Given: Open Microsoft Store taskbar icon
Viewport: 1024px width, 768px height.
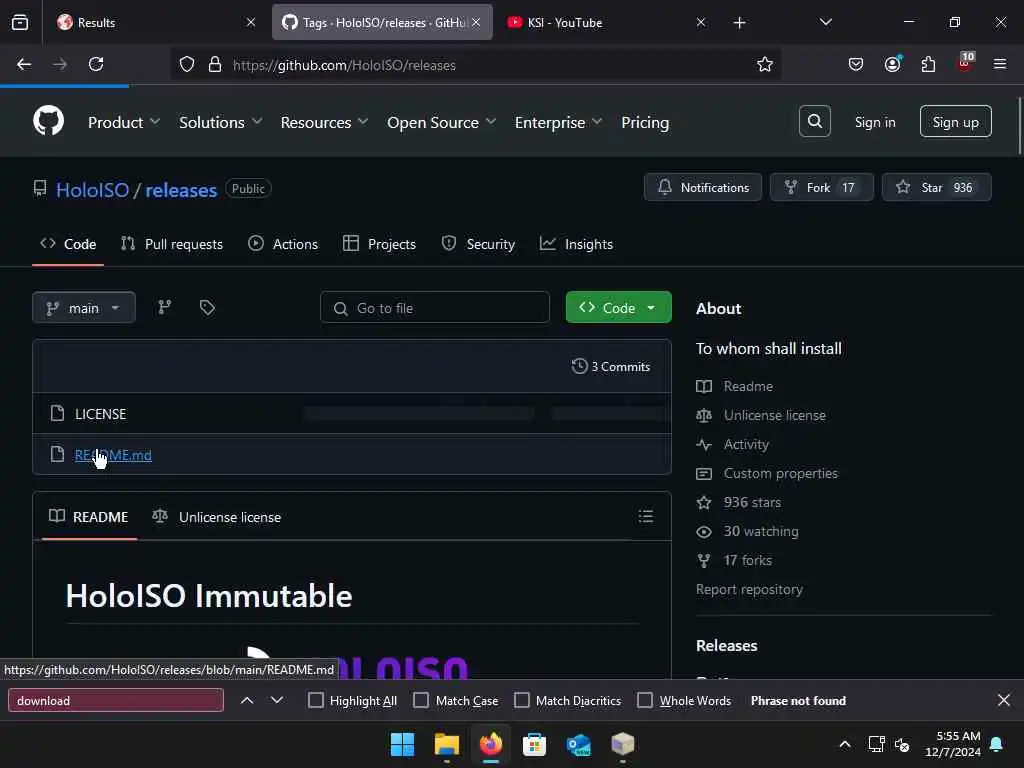Looking at the screenshot, I should point(534,744).
